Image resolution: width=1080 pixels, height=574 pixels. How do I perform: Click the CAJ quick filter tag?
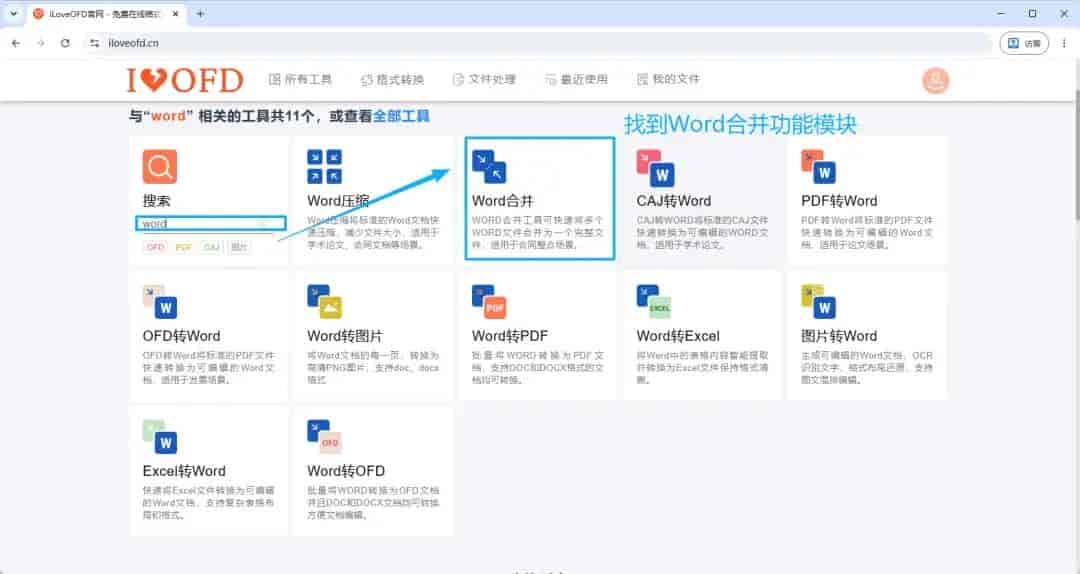[211, 247]
